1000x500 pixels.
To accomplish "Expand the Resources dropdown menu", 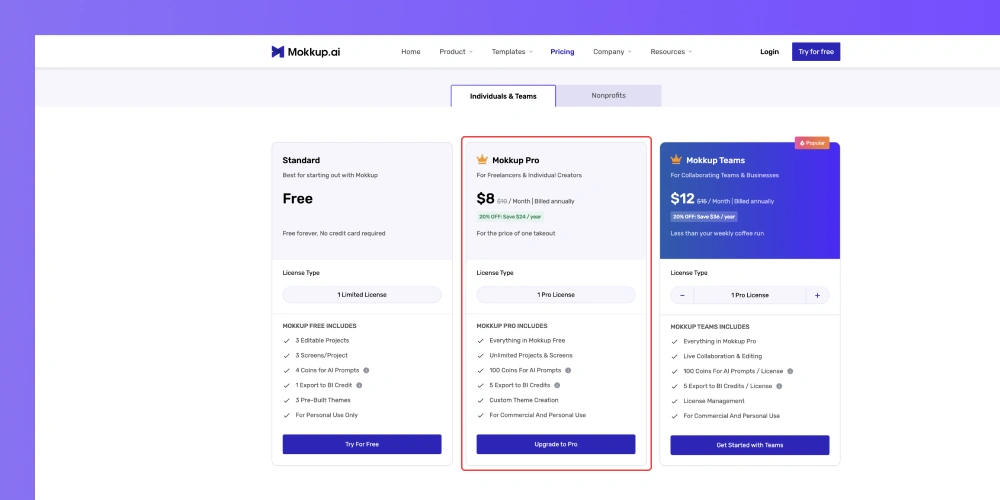I will (671, 52).
